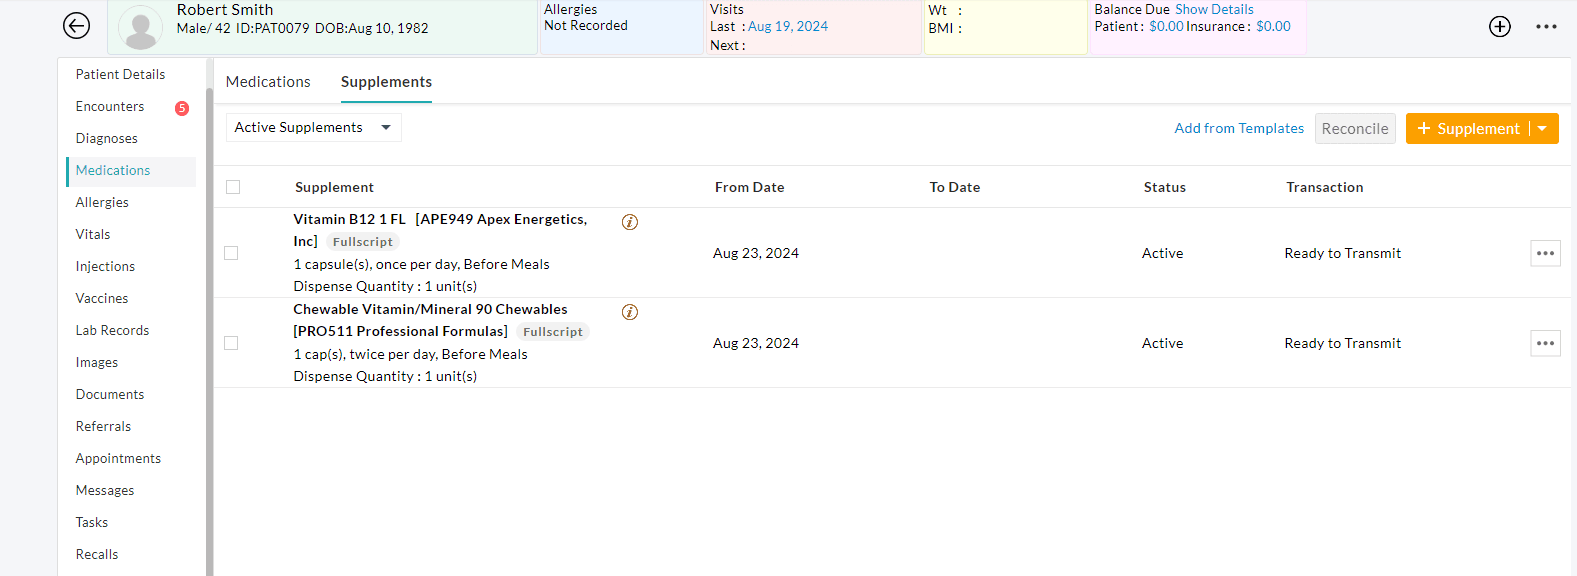Open Allergies in the sidebar
Viewport: 1577px width, 576px height.
tap(102, 202)
